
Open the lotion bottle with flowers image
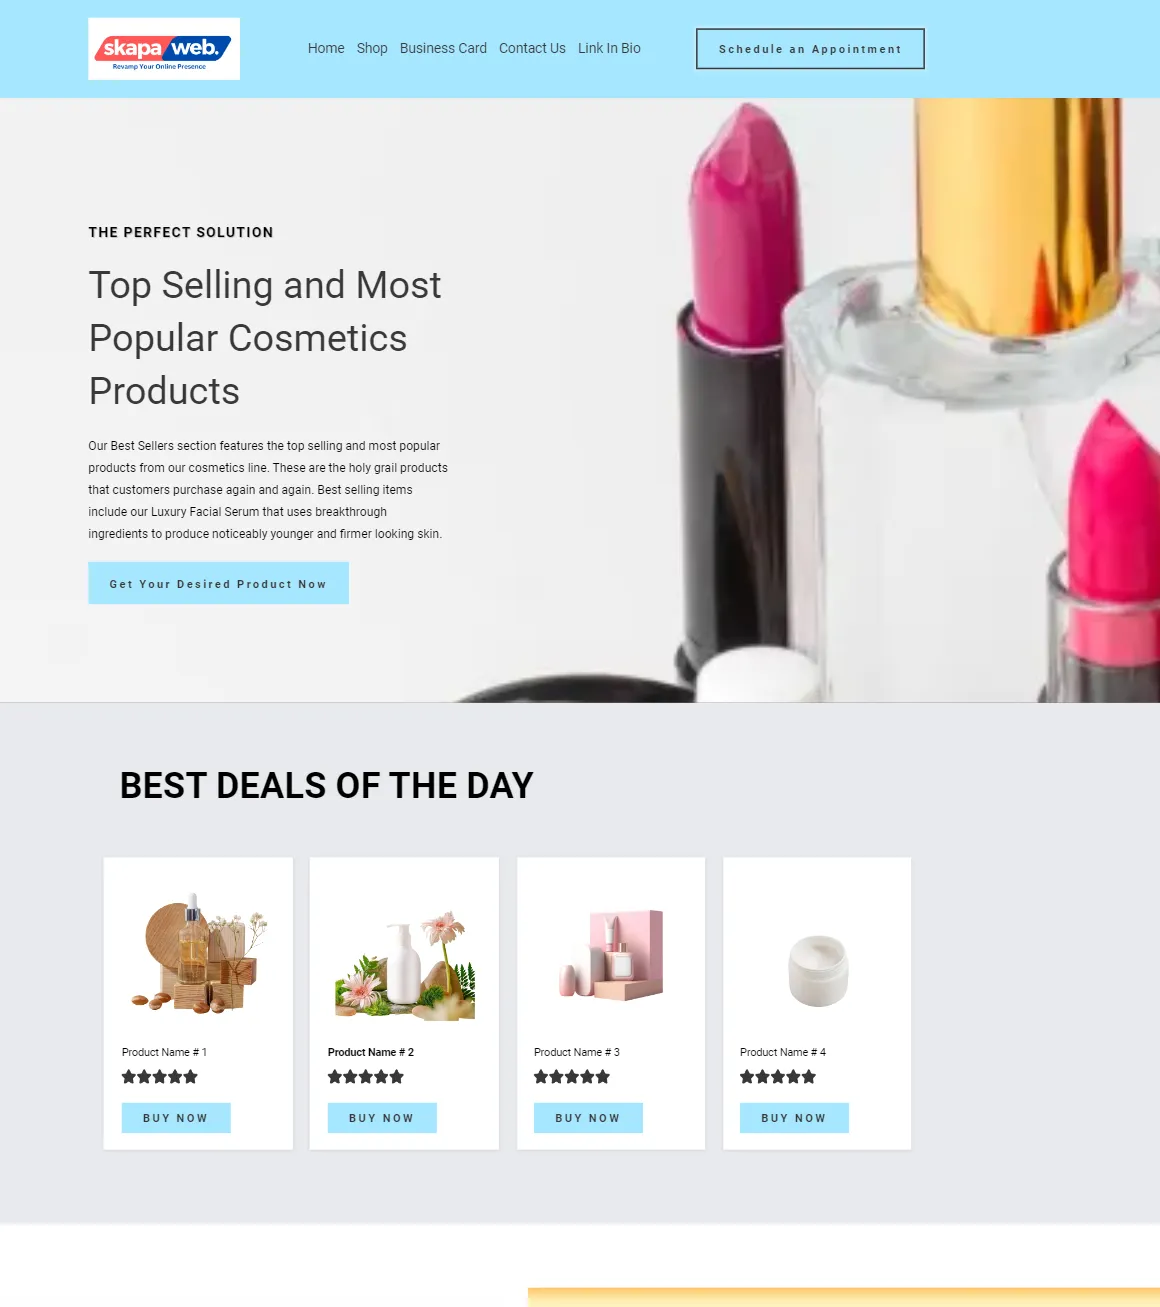pos(404,966)
